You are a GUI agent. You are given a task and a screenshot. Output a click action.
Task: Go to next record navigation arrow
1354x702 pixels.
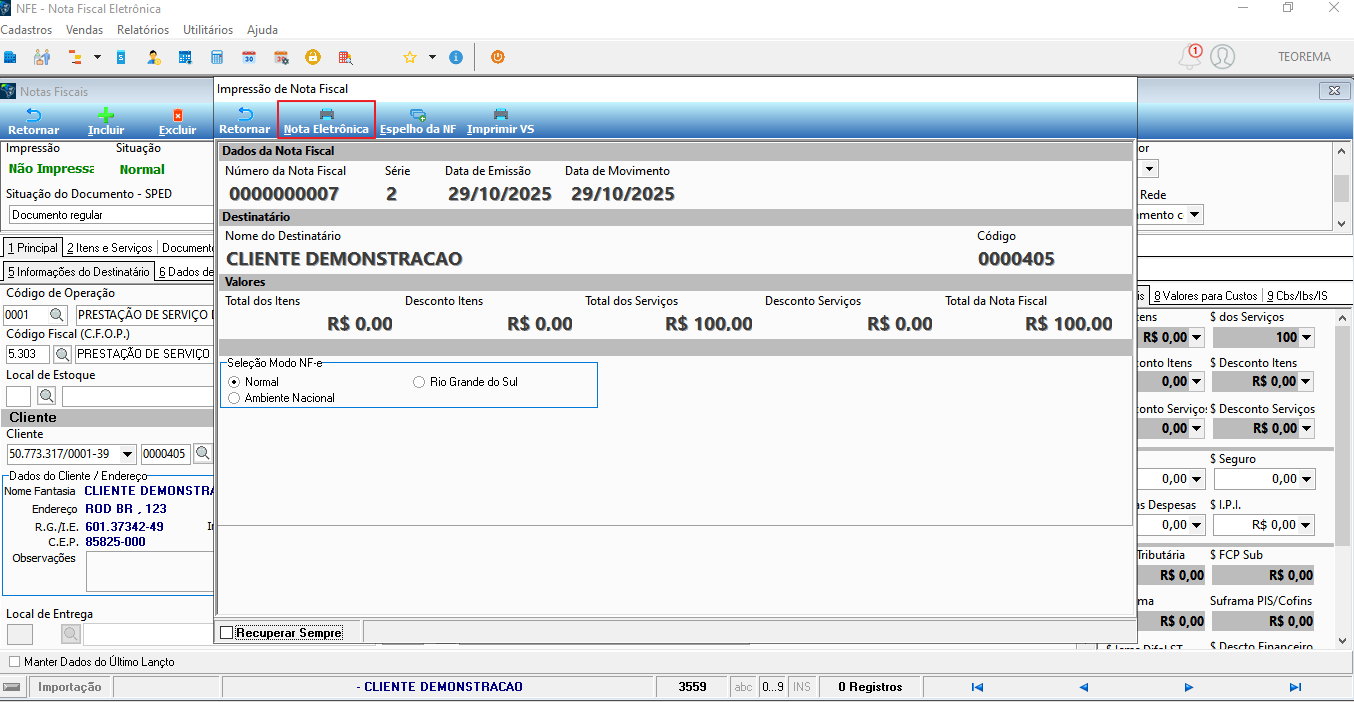[x=1189, y=687]
